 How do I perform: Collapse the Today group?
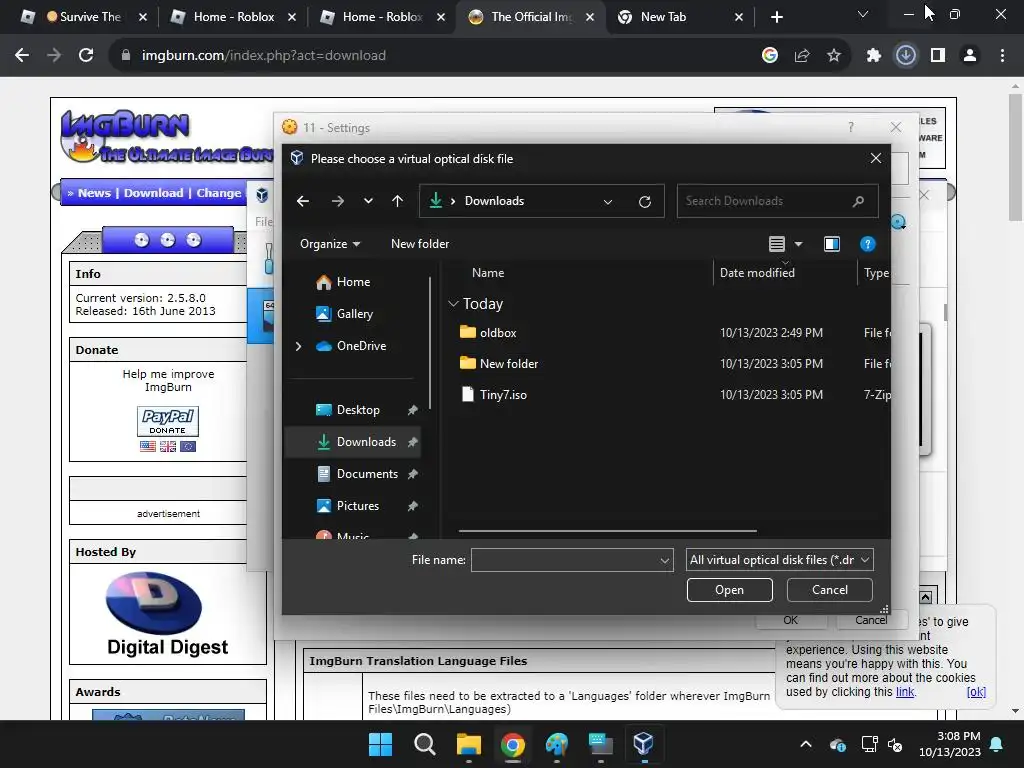pyautogui.click(x=453, y=304)
